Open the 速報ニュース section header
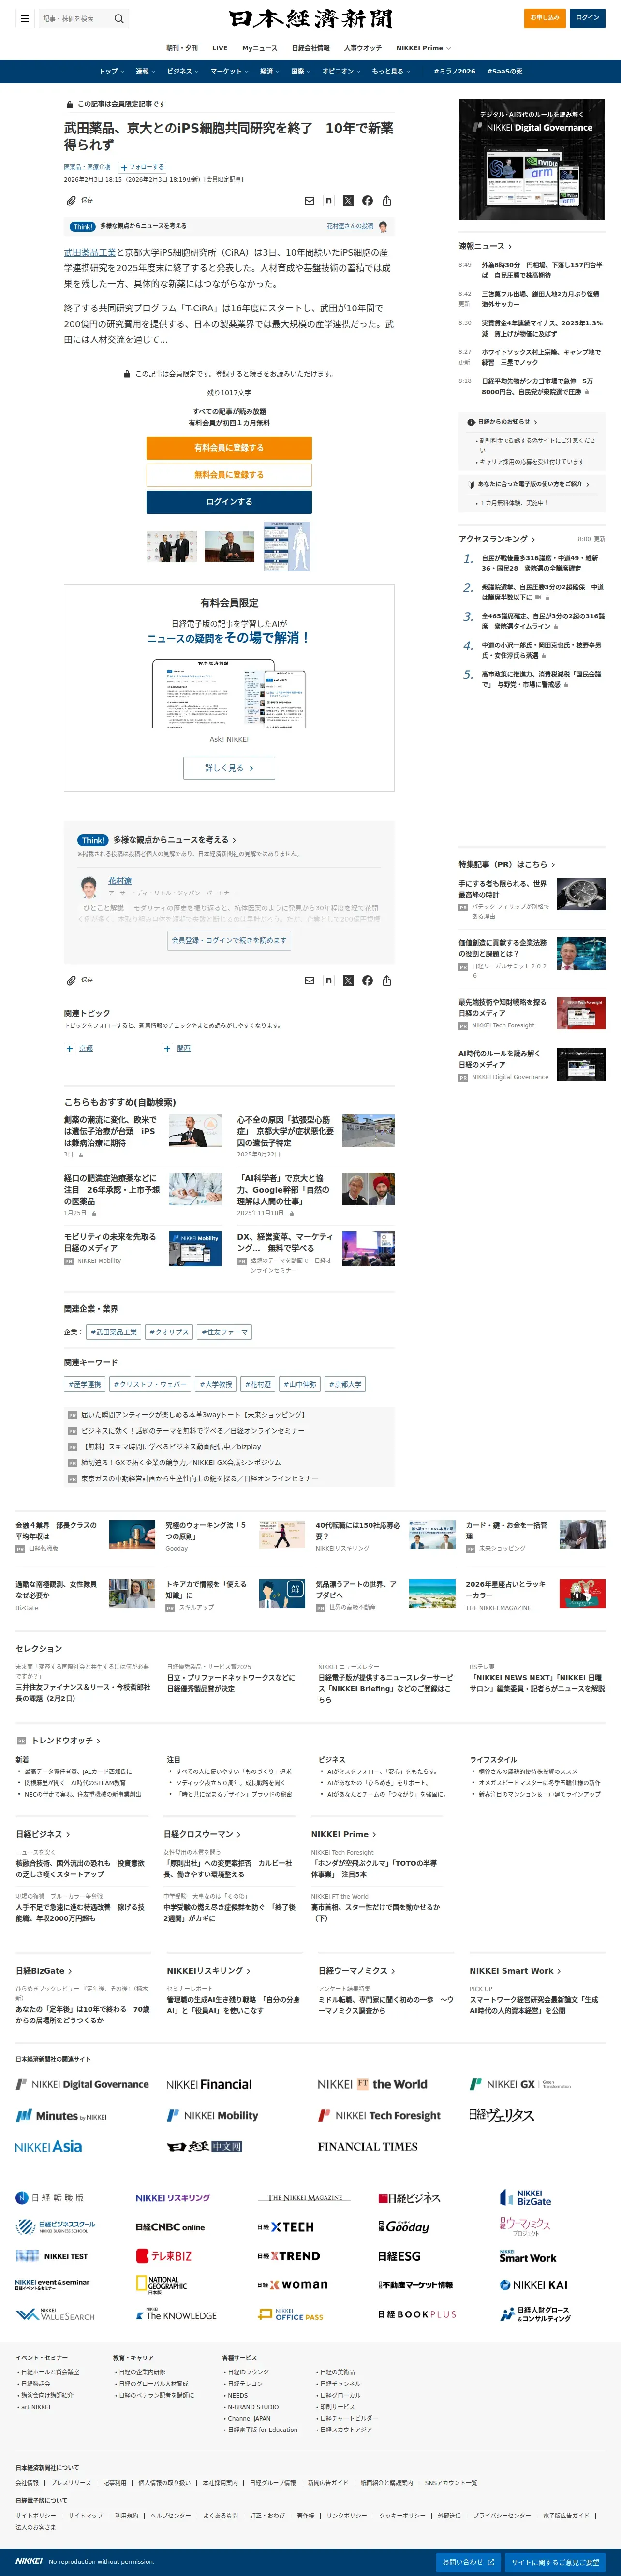The height and width of the screenshot is (2576, 621). [x=485, y=246]
